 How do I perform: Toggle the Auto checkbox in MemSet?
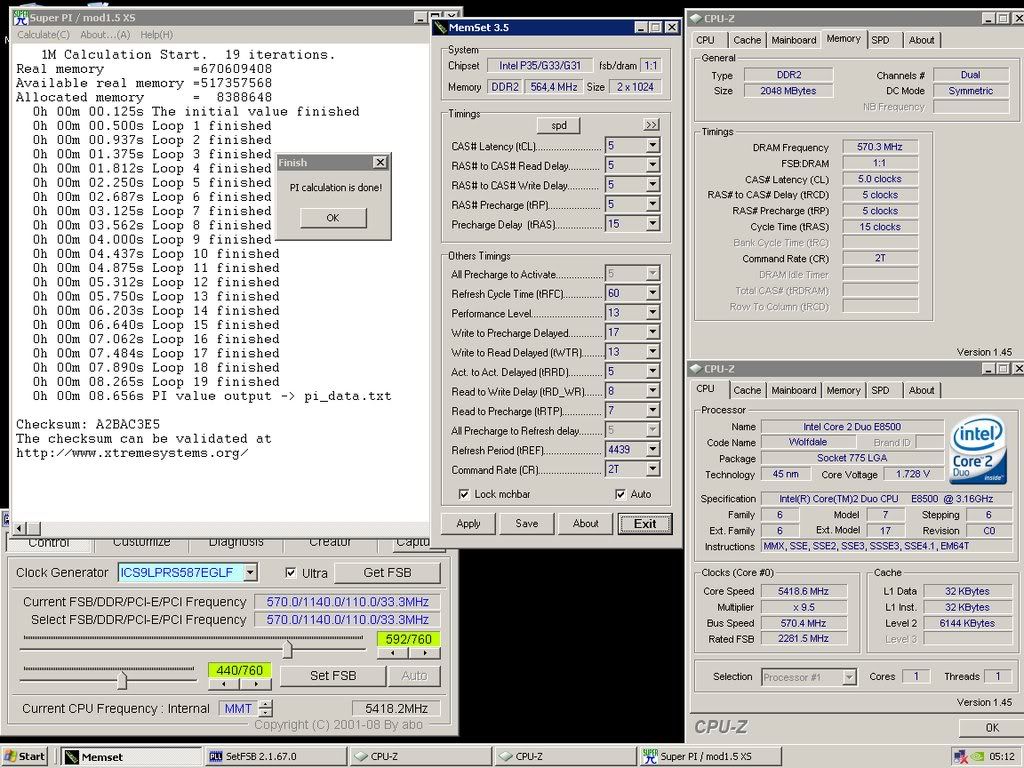coord(620,494)
